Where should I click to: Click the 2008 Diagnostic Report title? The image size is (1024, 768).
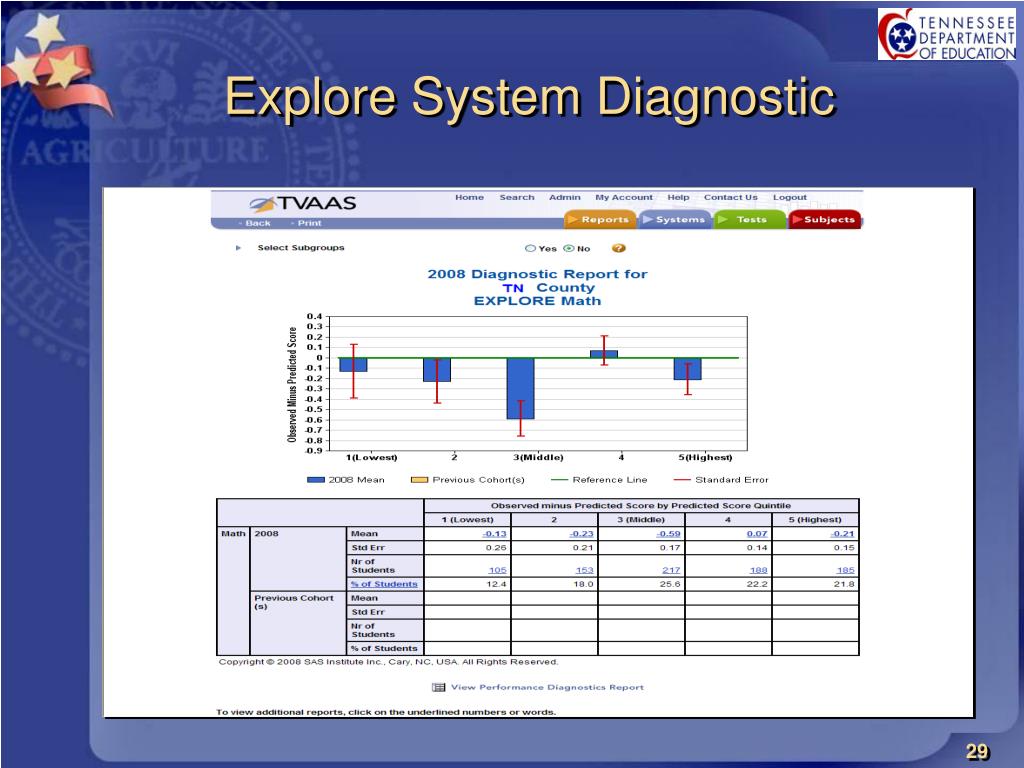[537, 274]
